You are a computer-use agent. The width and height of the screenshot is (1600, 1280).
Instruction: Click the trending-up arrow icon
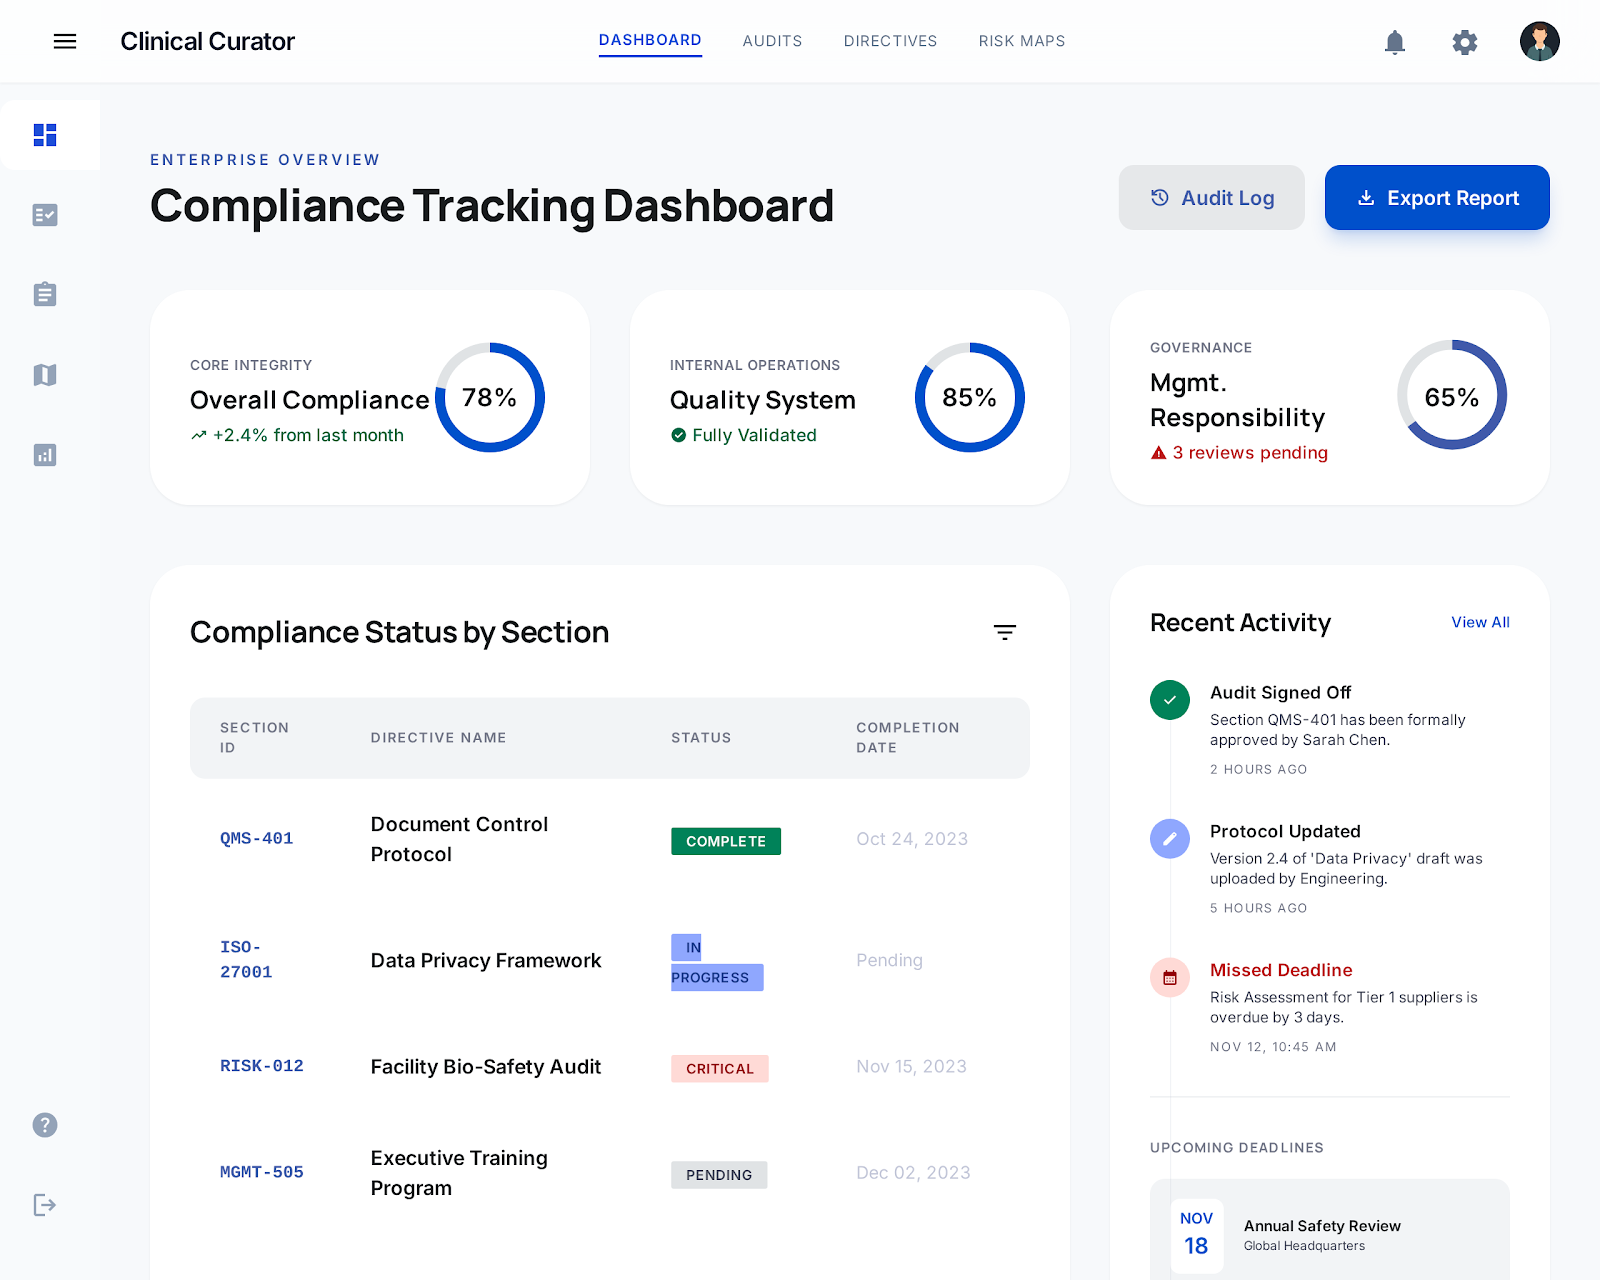[199, 436]
